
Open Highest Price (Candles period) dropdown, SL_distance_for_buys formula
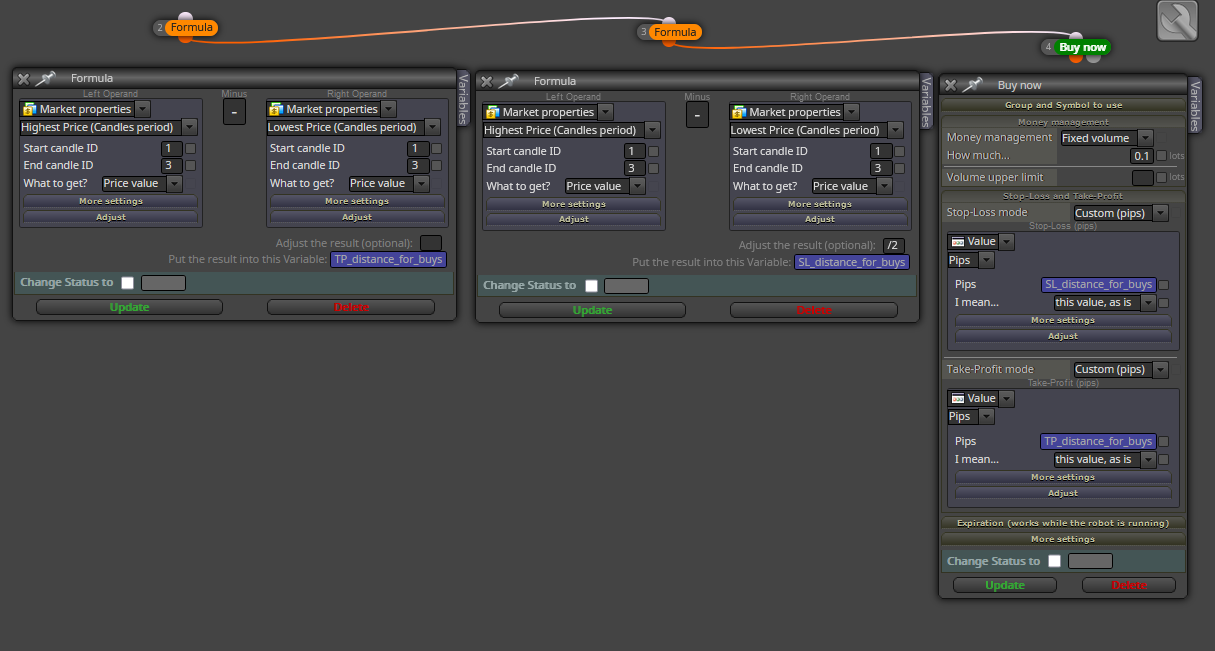click(x=572, y=130)
